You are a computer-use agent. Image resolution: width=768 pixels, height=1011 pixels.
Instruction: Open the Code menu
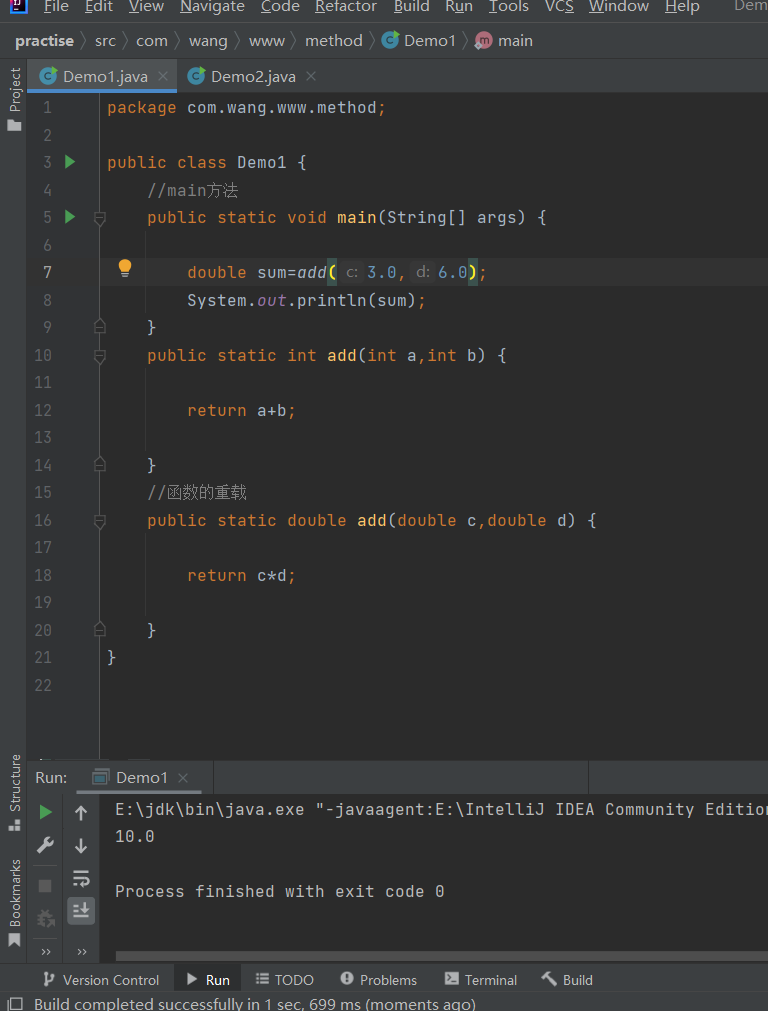(x=280, y=6)
